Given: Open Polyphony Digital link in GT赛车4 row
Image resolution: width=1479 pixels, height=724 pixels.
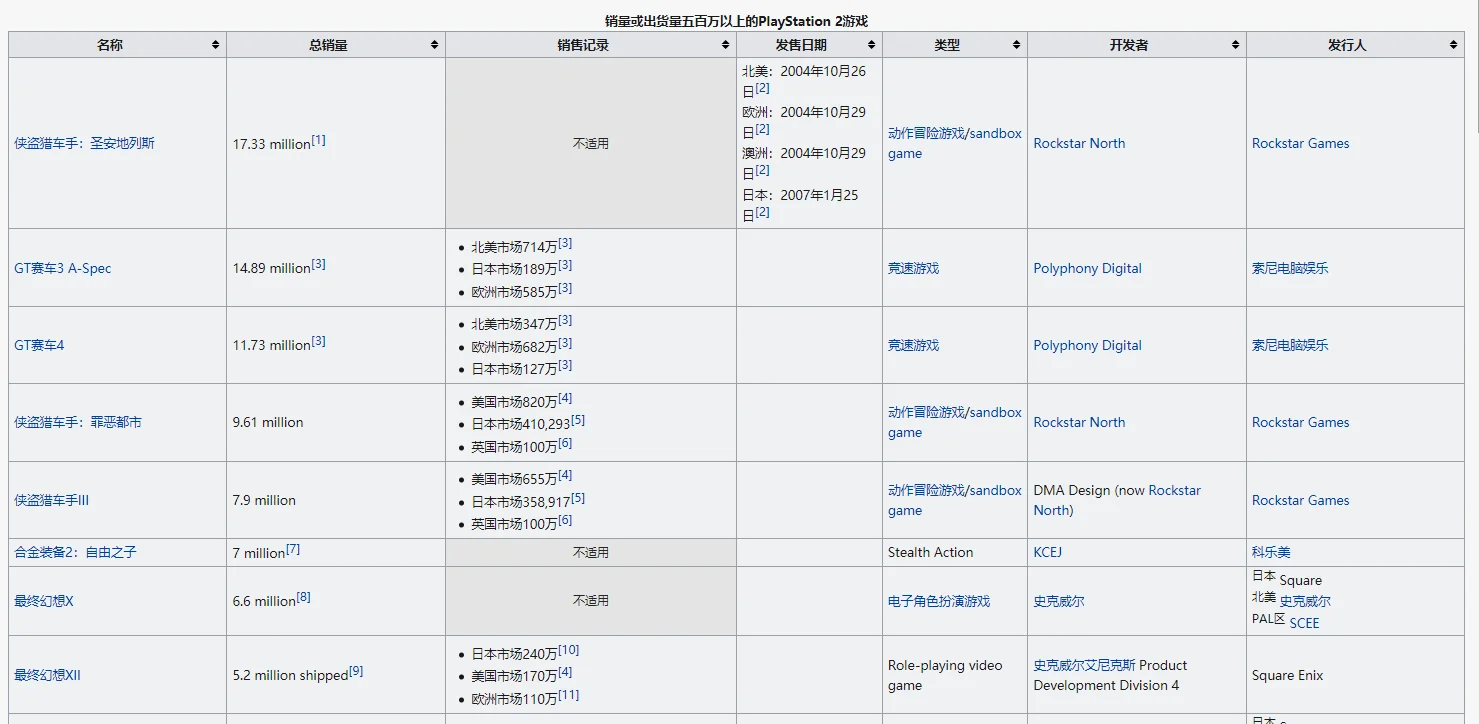Looking at the screenshot, I should (x=1087, y=345).
